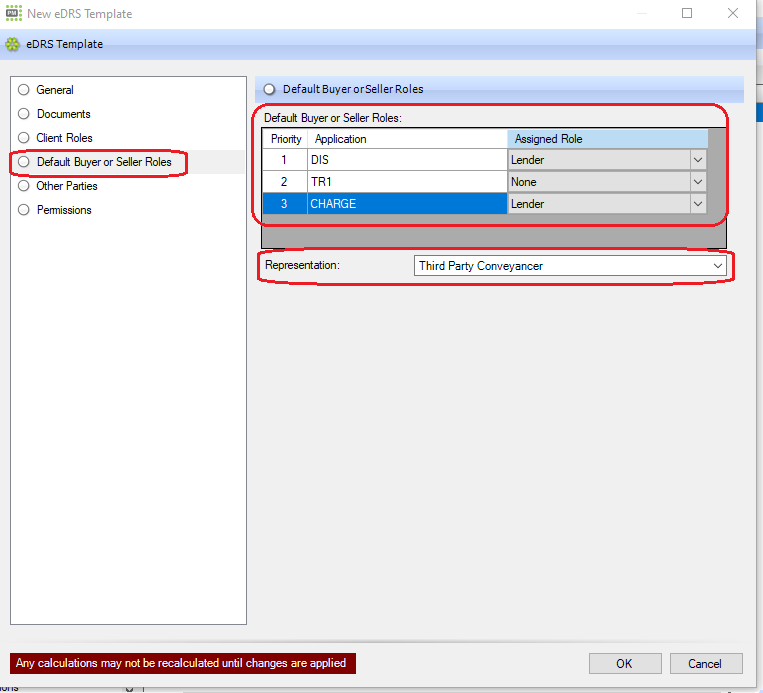The image size is (763, 693).
Task: Select the Other Parties radio option
Action: pyautogui.click(x=23, y=186)
